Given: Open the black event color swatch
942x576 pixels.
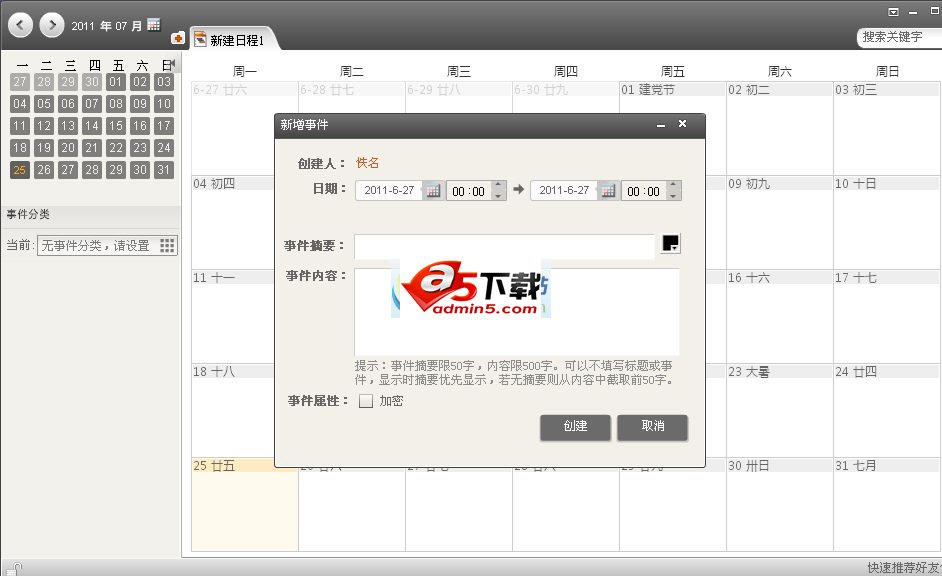Looking at the screenshot, I should 670,243.
